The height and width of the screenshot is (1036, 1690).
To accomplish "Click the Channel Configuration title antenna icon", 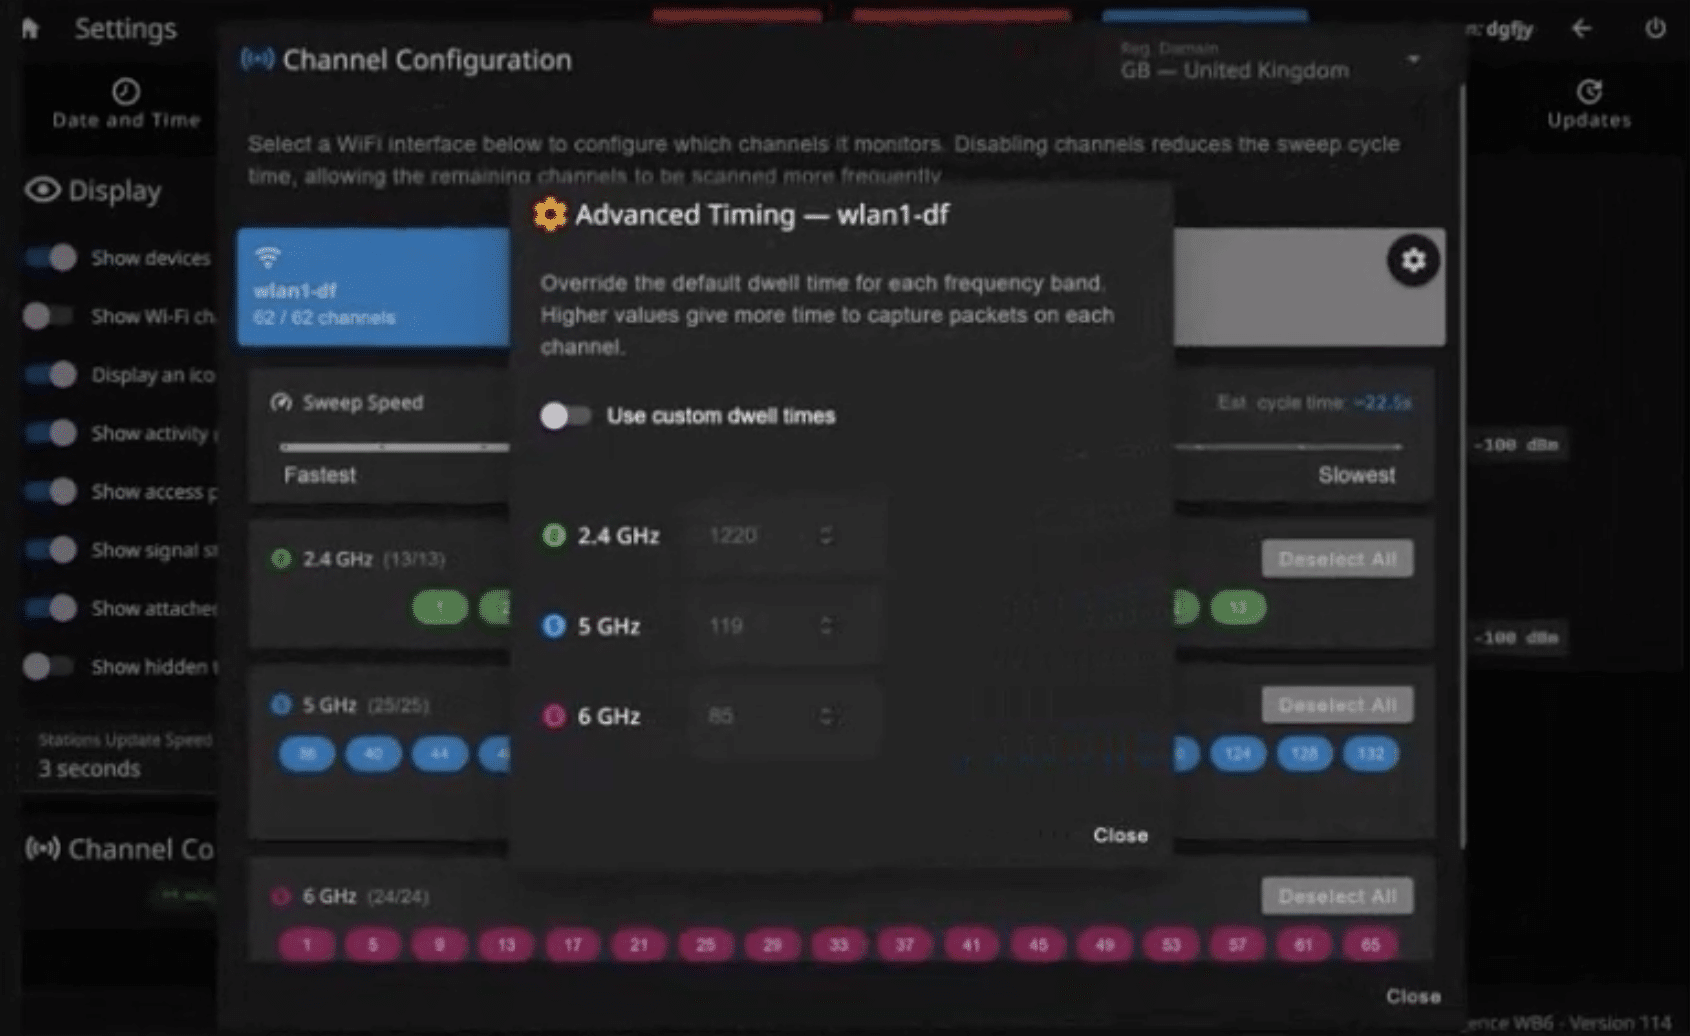I will coord(257,60).
